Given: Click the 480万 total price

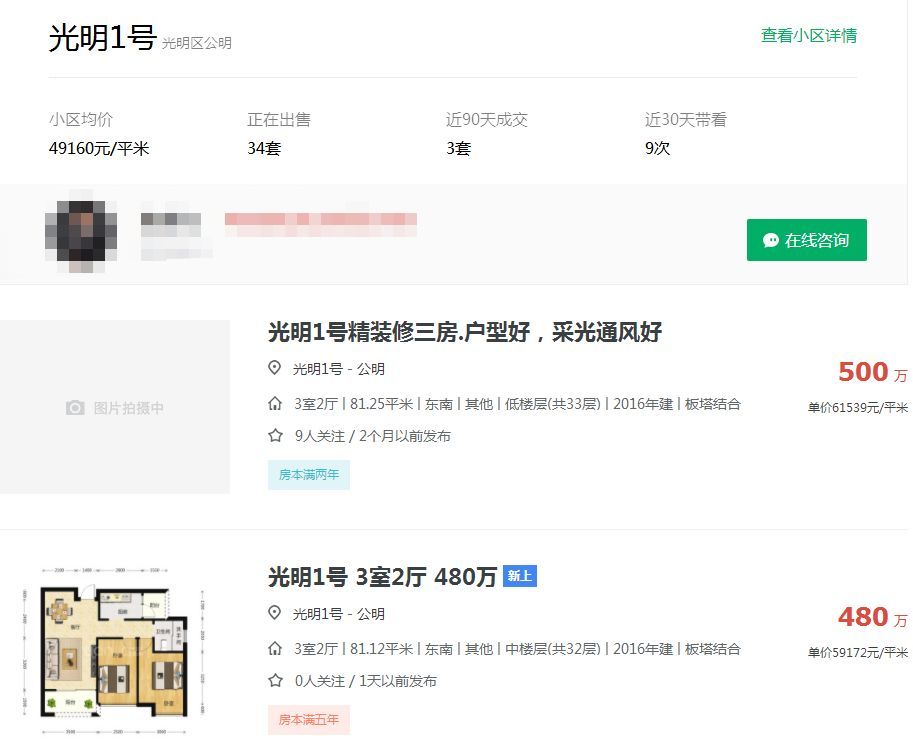Looking at the screenshot, I should [x=872, y=617].
